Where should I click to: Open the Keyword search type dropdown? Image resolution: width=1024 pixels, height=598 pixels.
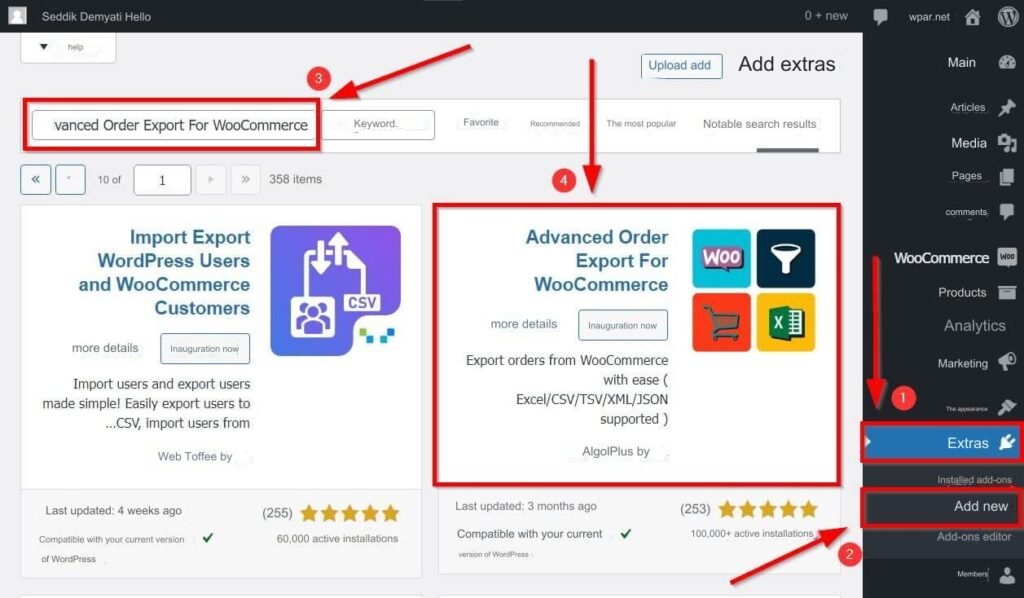coord(379,124)
